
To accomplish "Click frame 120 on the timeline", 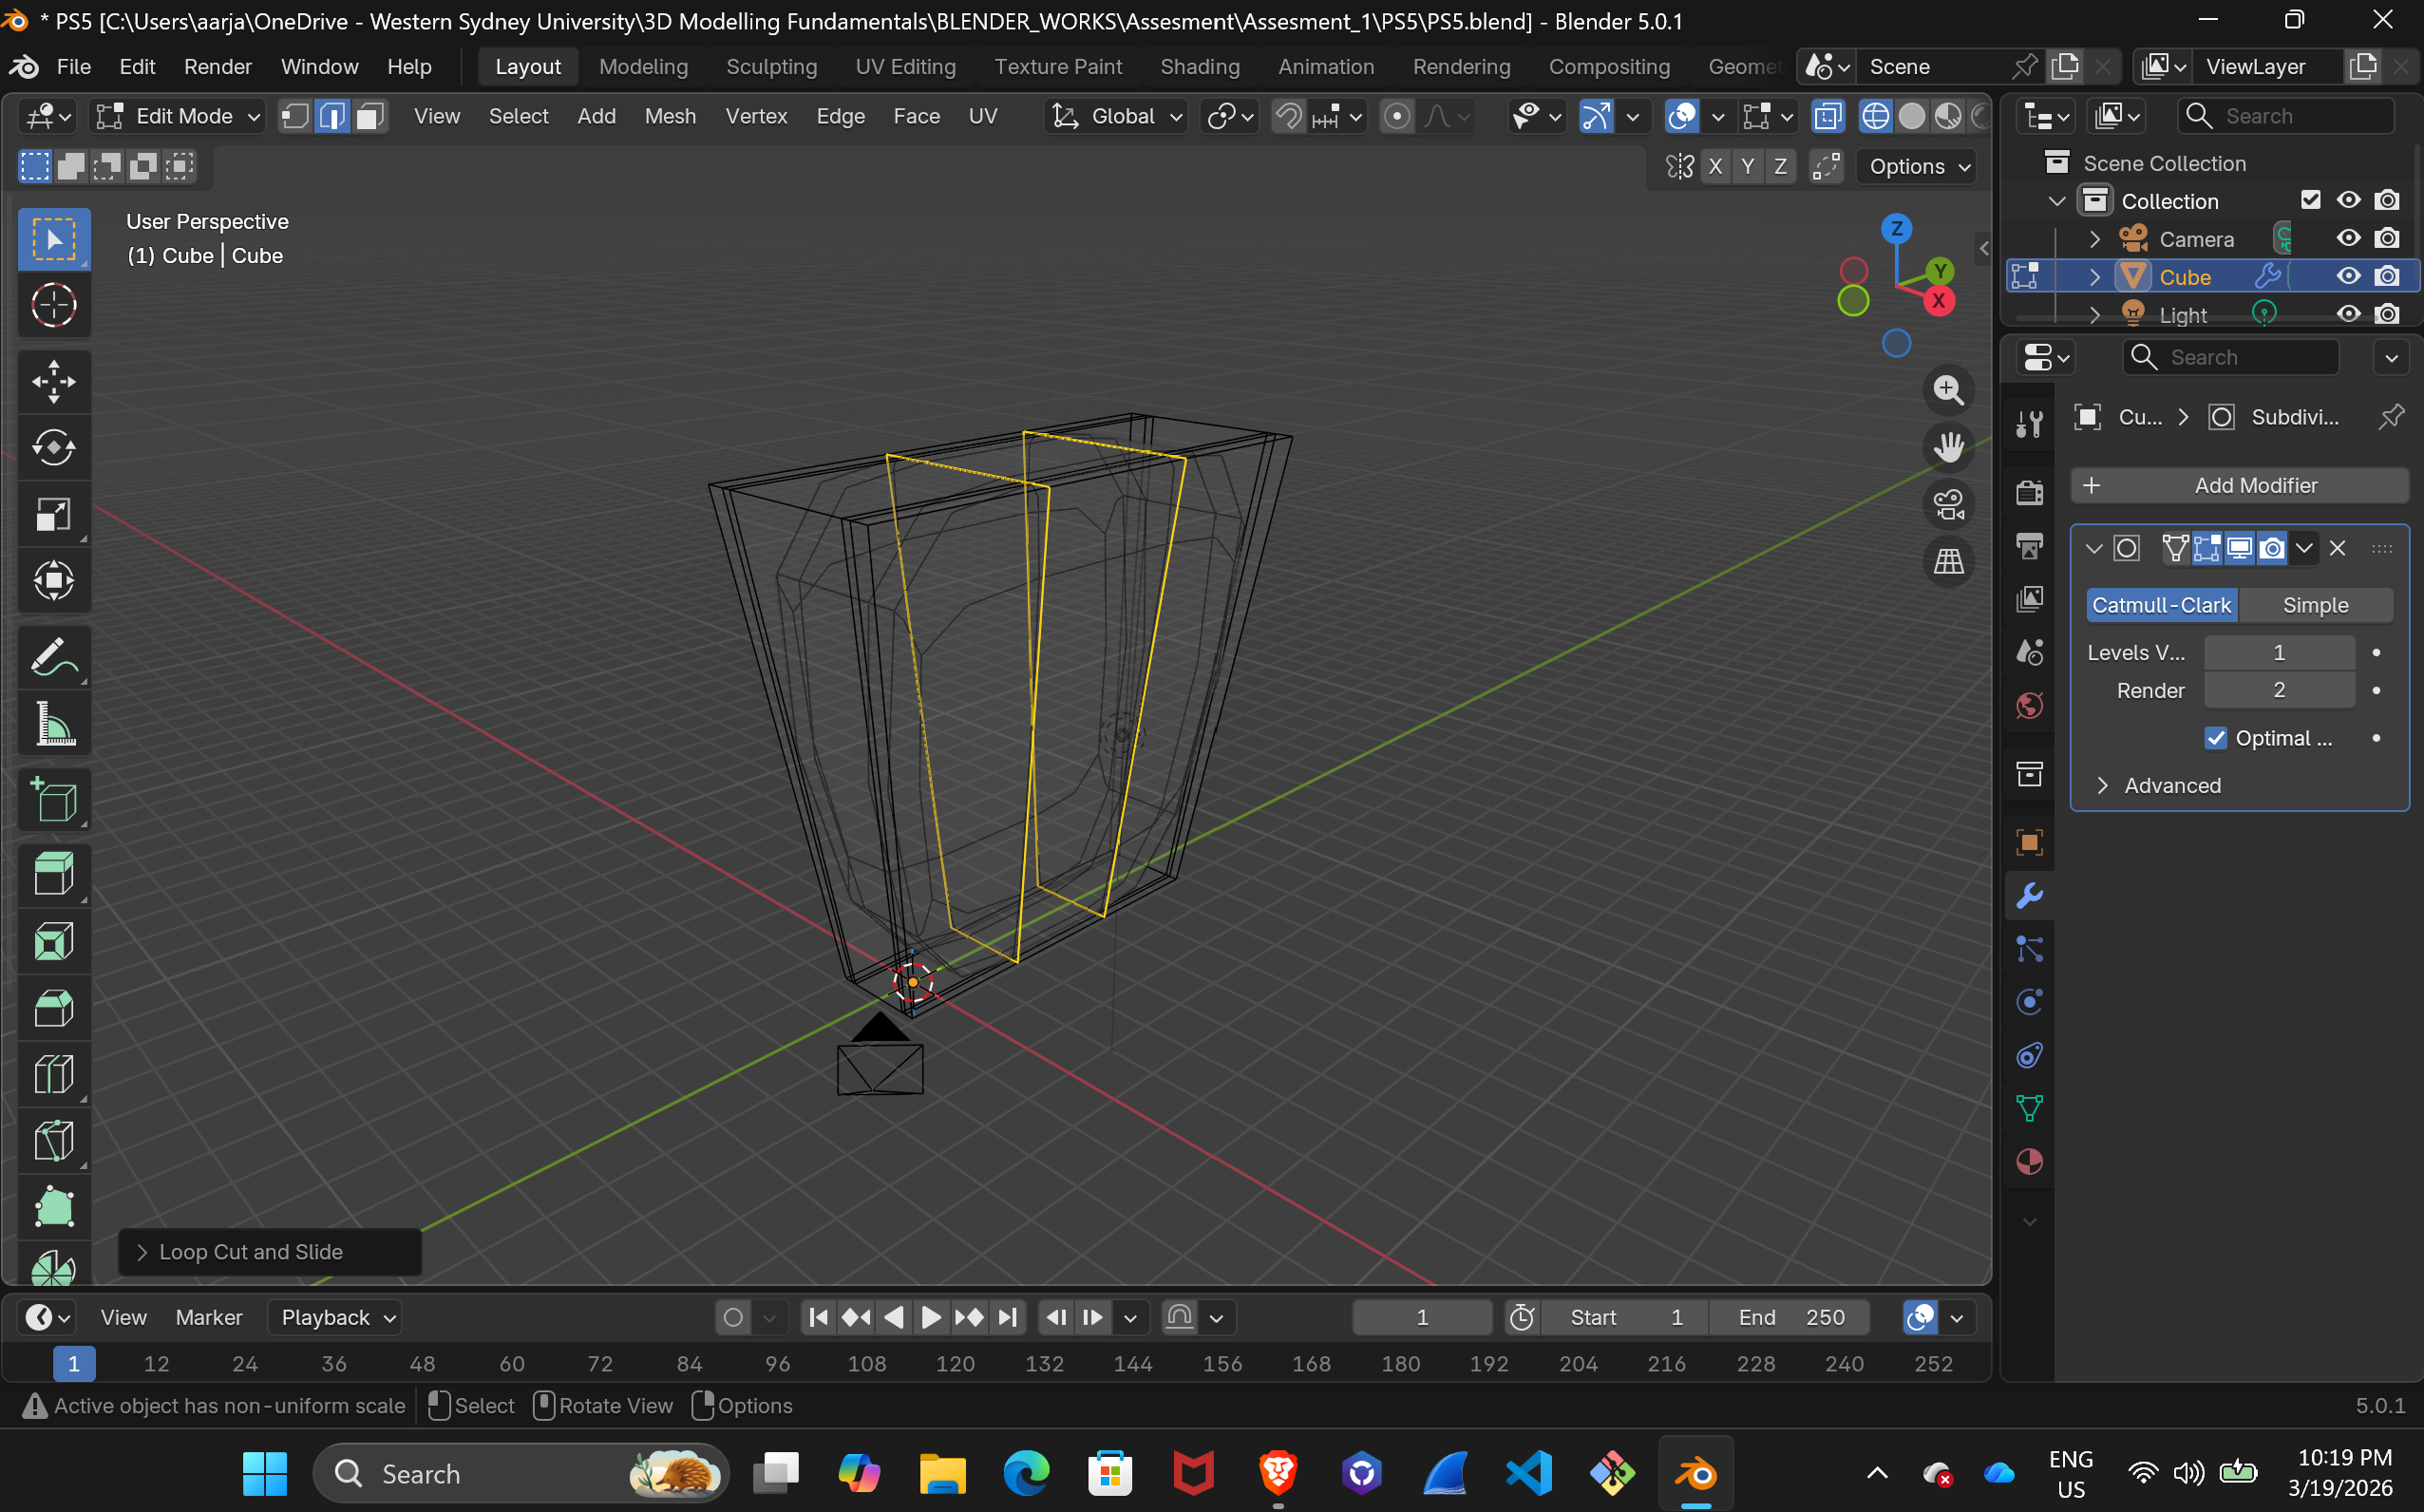I will pos(955,1364).
